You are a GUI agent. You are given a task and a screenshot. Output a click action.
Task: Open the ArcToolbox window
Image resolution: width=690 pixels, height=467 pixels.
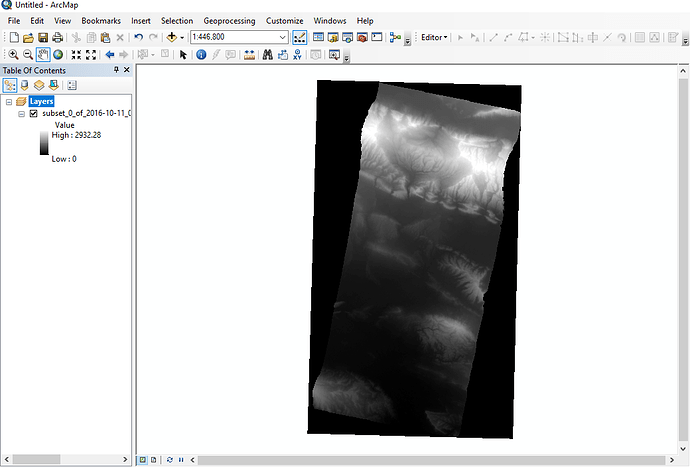(362, 37)
